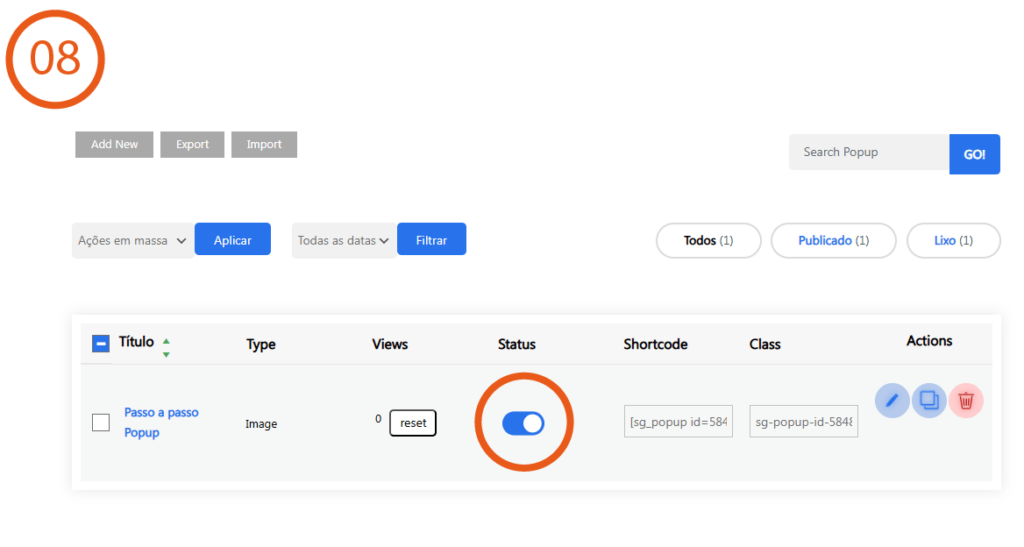Image resolution: width=1024 pixels, height=547 pixels.
Task: Click the Add New button
Action: click(114, 144)
